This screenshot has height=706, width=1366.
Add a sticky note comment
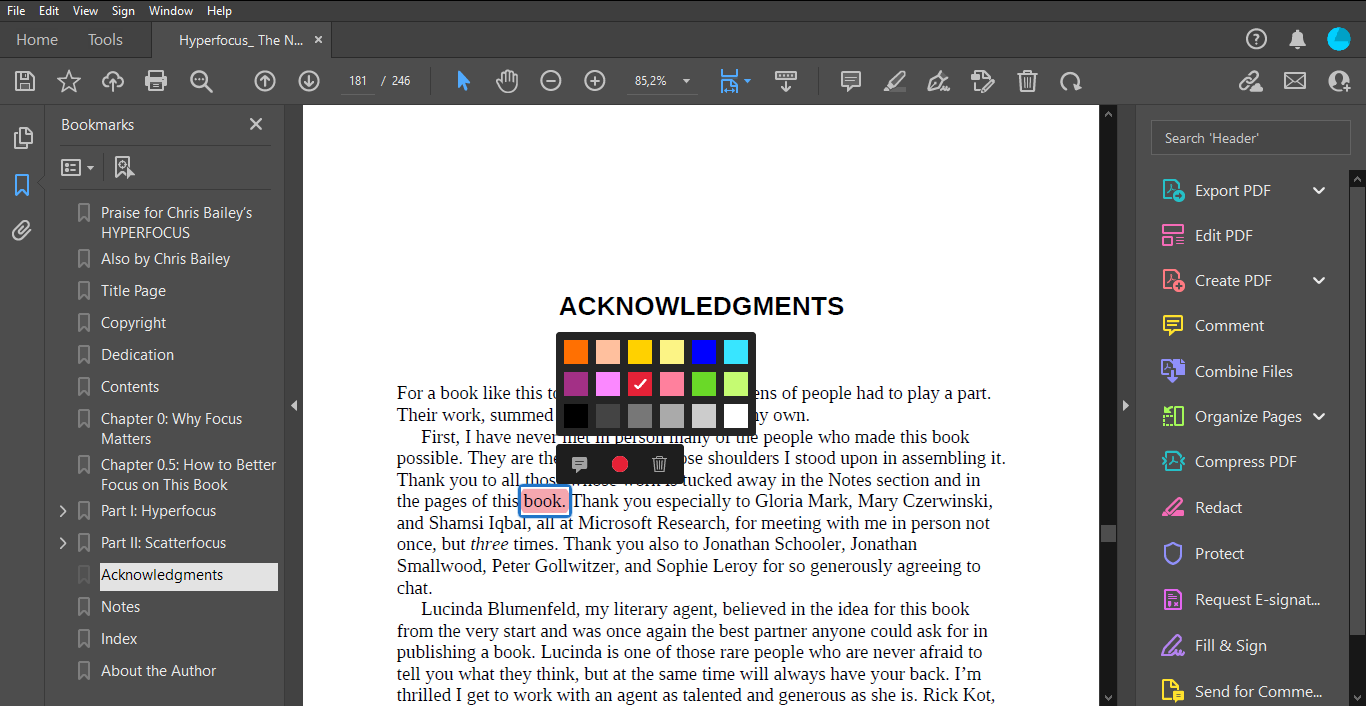[851, 81]
